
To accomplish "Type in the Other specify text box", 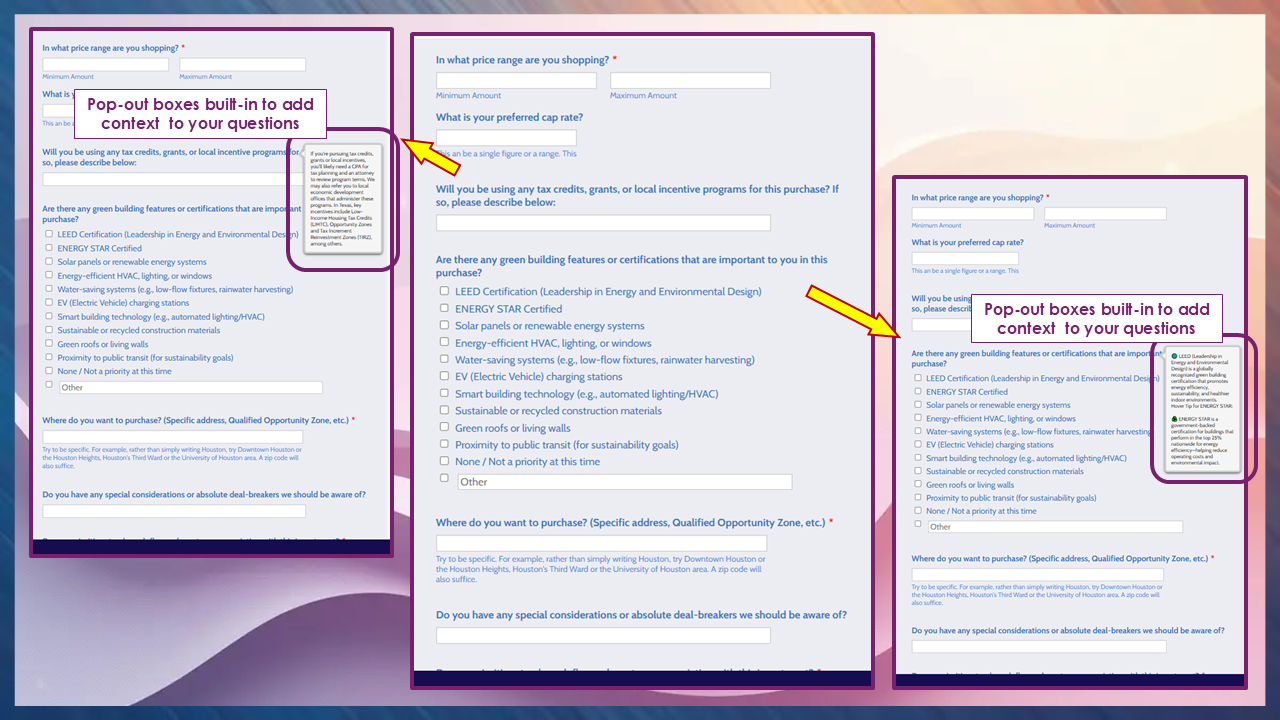I will pyautogui.click(x=625, y=481).
